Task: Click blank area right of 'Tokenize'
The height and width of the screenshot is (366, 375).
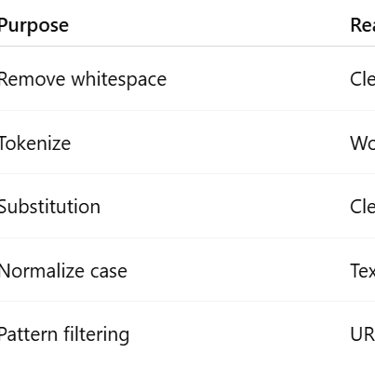Action: pos(210,143)
